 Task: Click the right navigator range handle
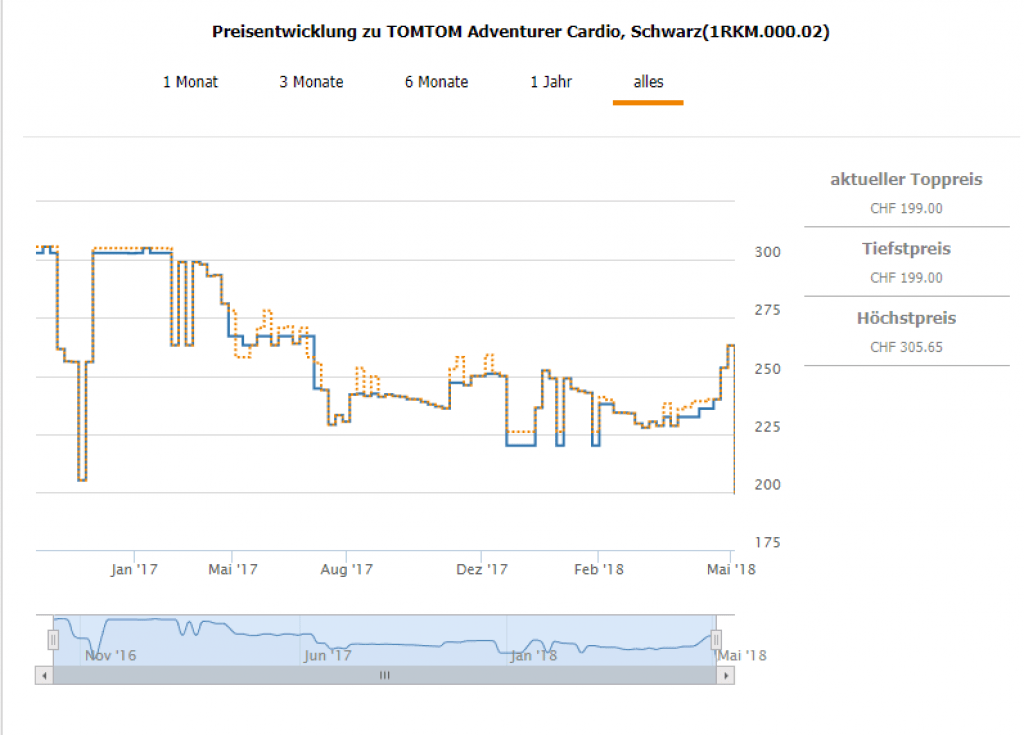click(x=716, y=639)
